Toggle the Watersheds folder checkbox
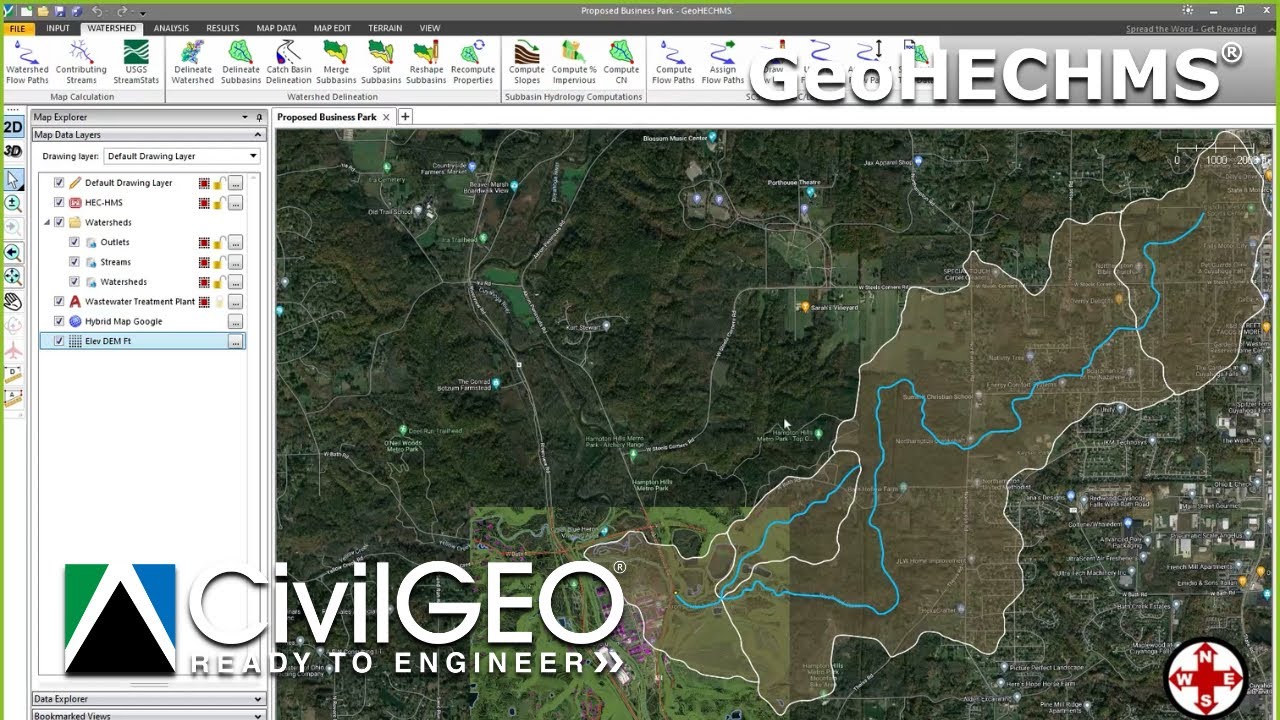 [x=59, y=222]
